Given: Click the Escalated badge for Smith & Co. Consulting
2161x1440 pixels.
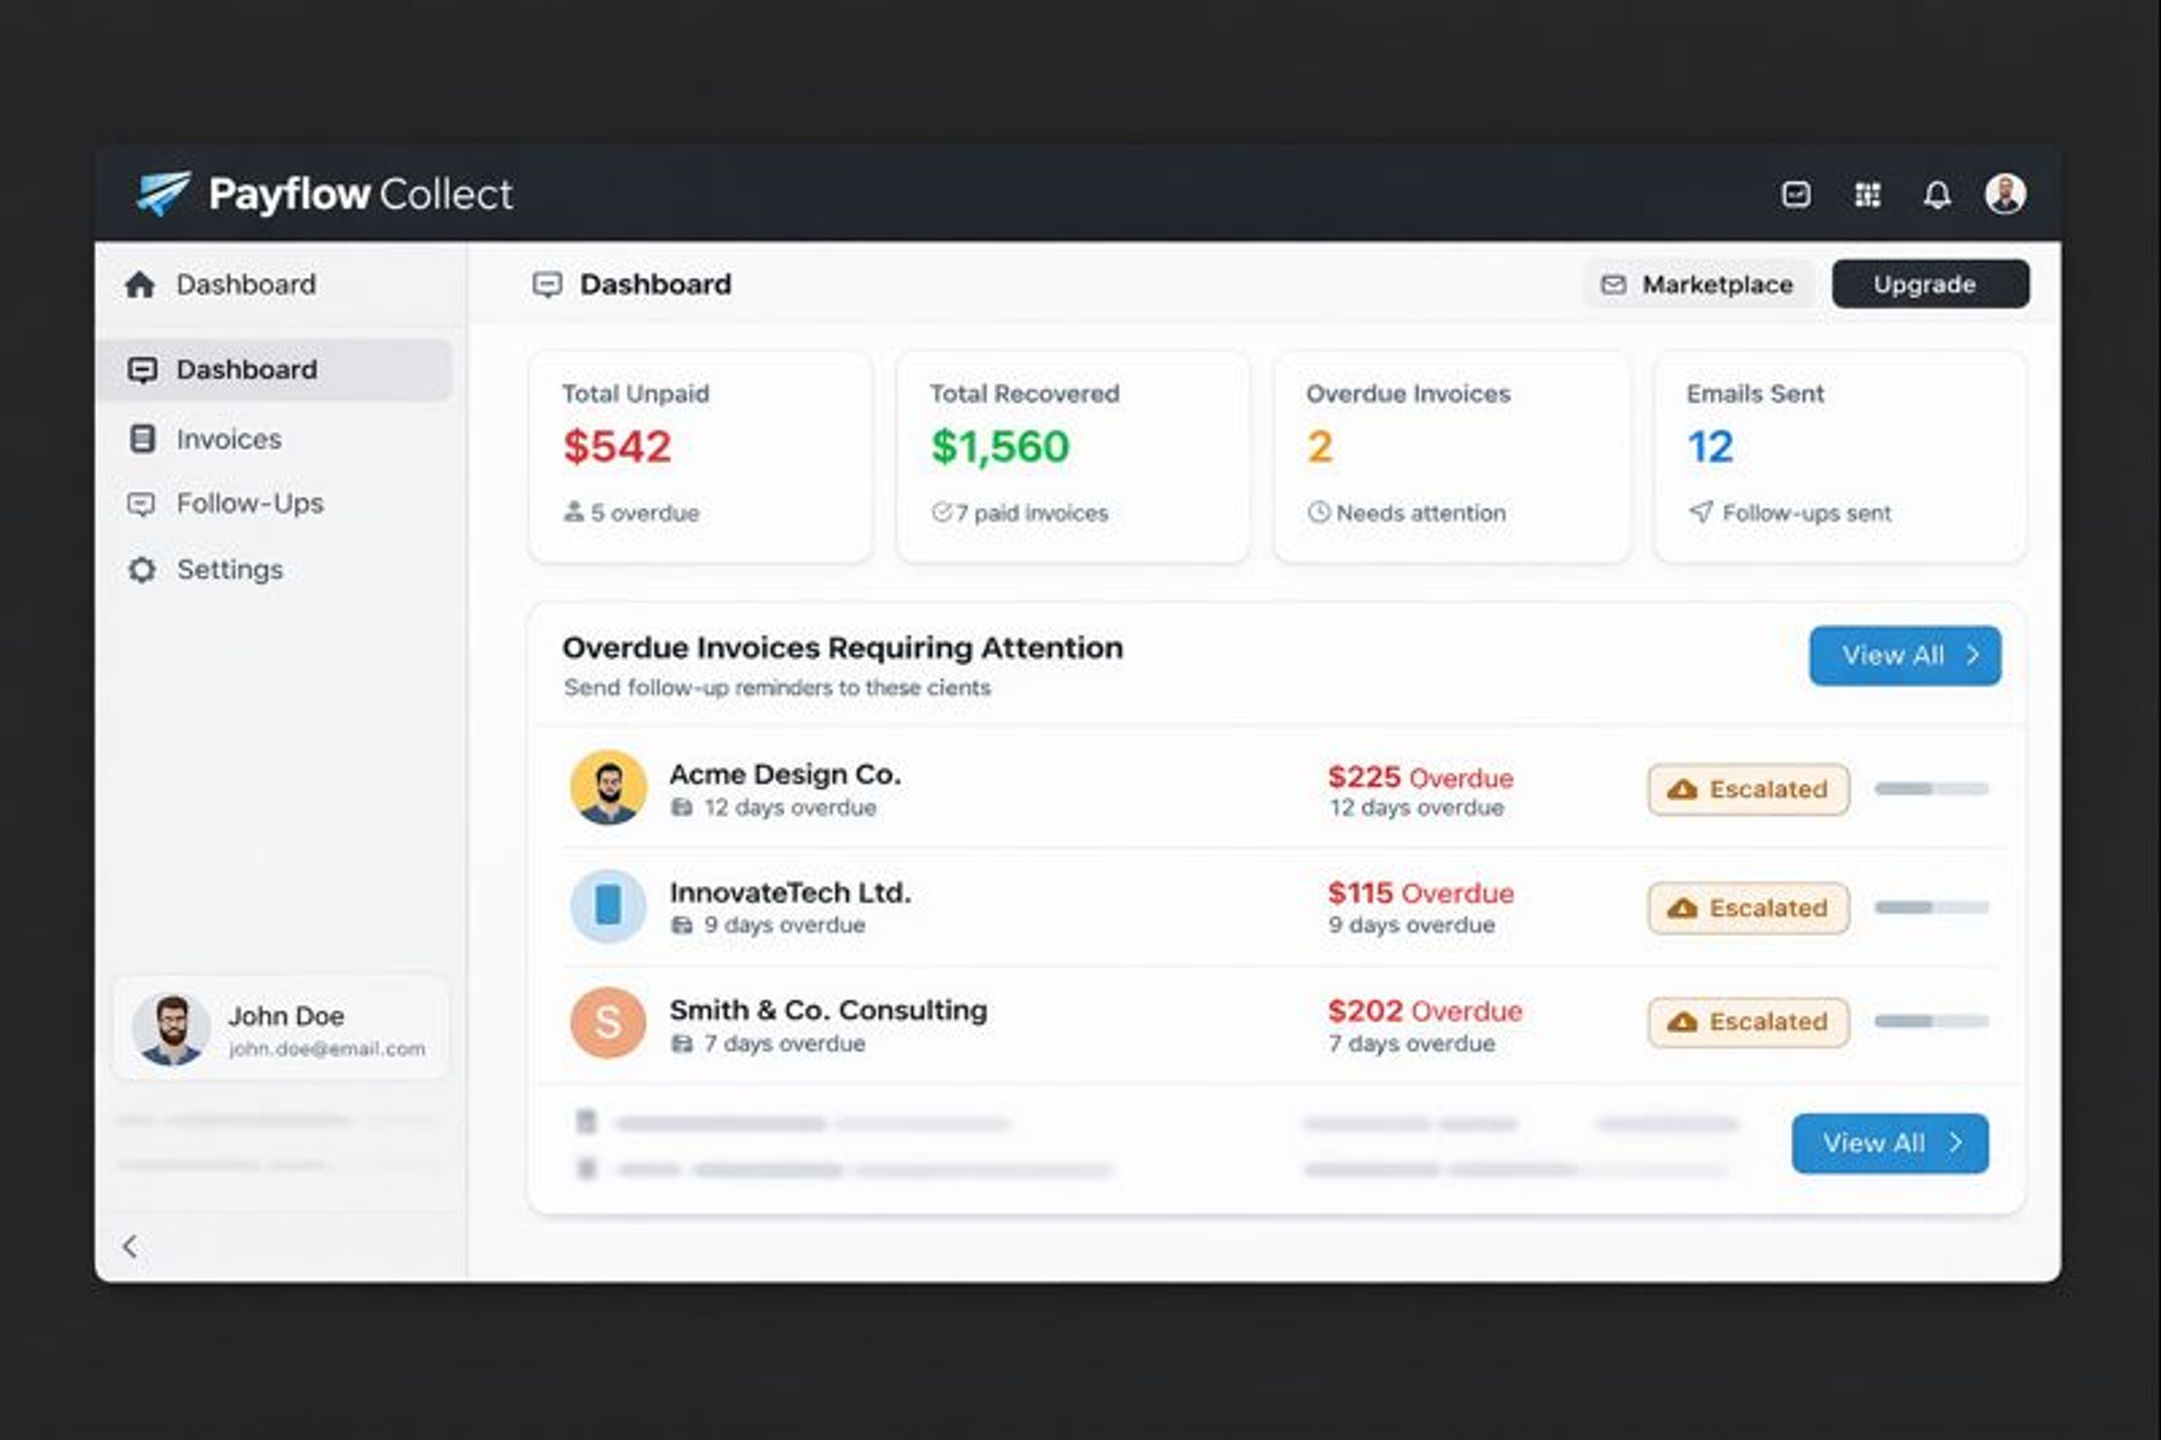Looking at the screenshot, I should coord(1749,1022).
